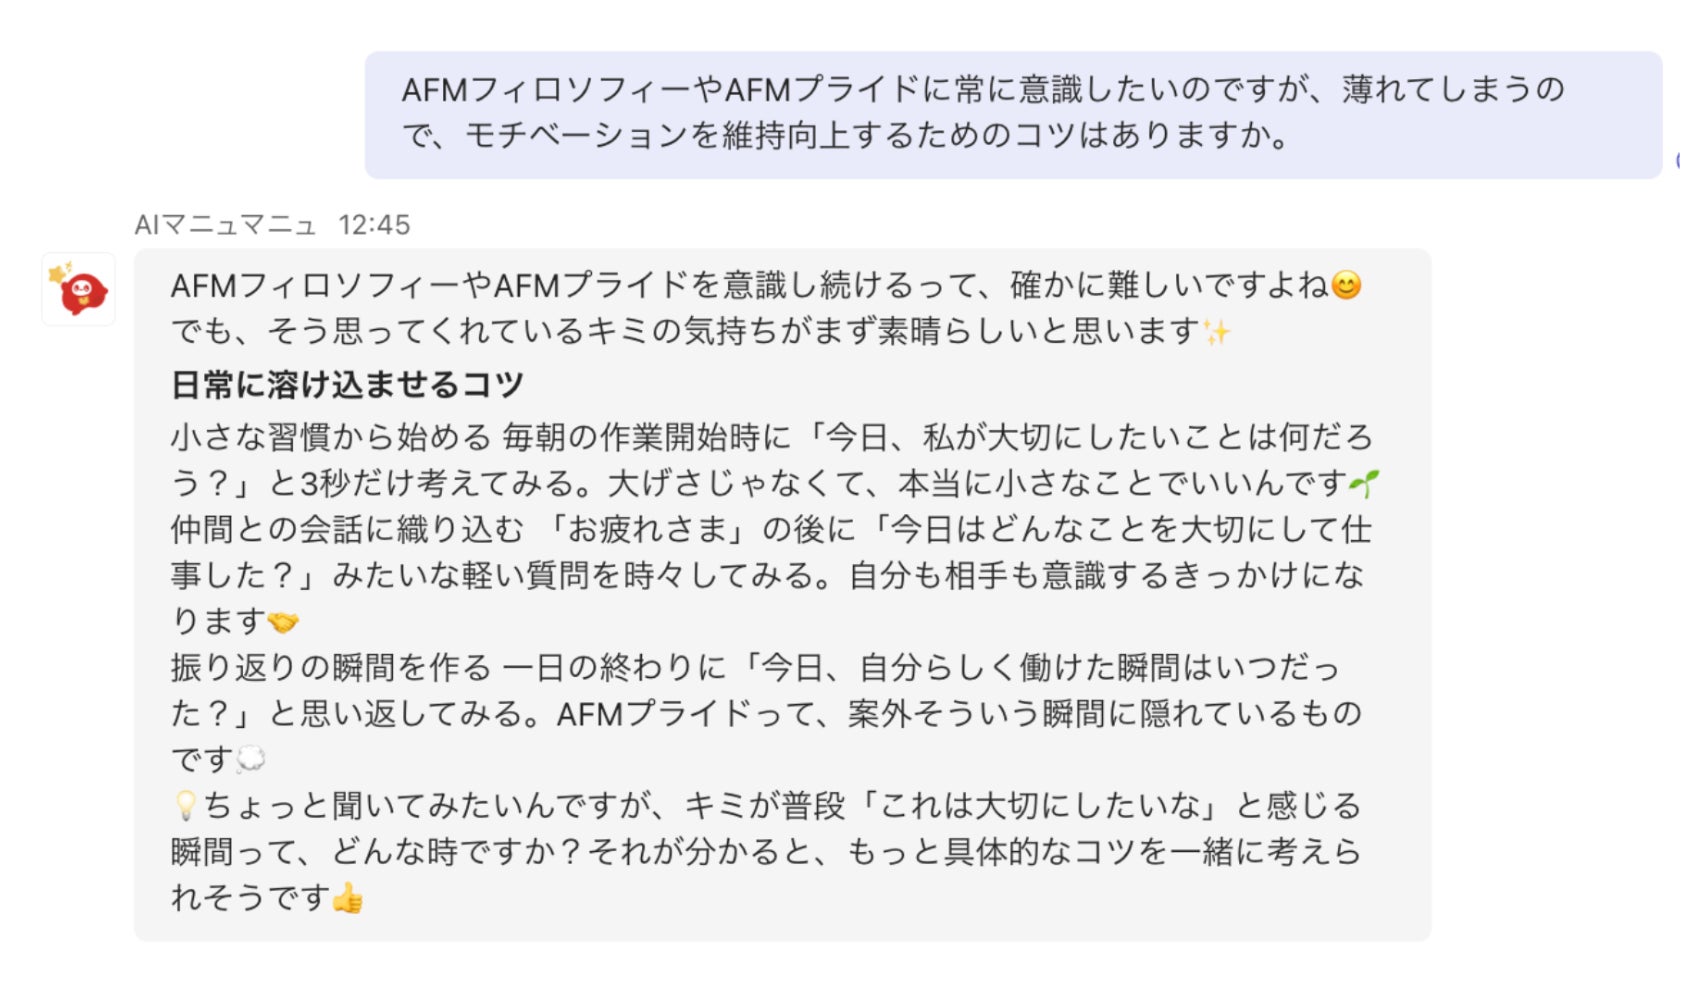Click the smiling face emoji after 難しいですよね
This screenshot has height=990, width=1682.
1347,286
